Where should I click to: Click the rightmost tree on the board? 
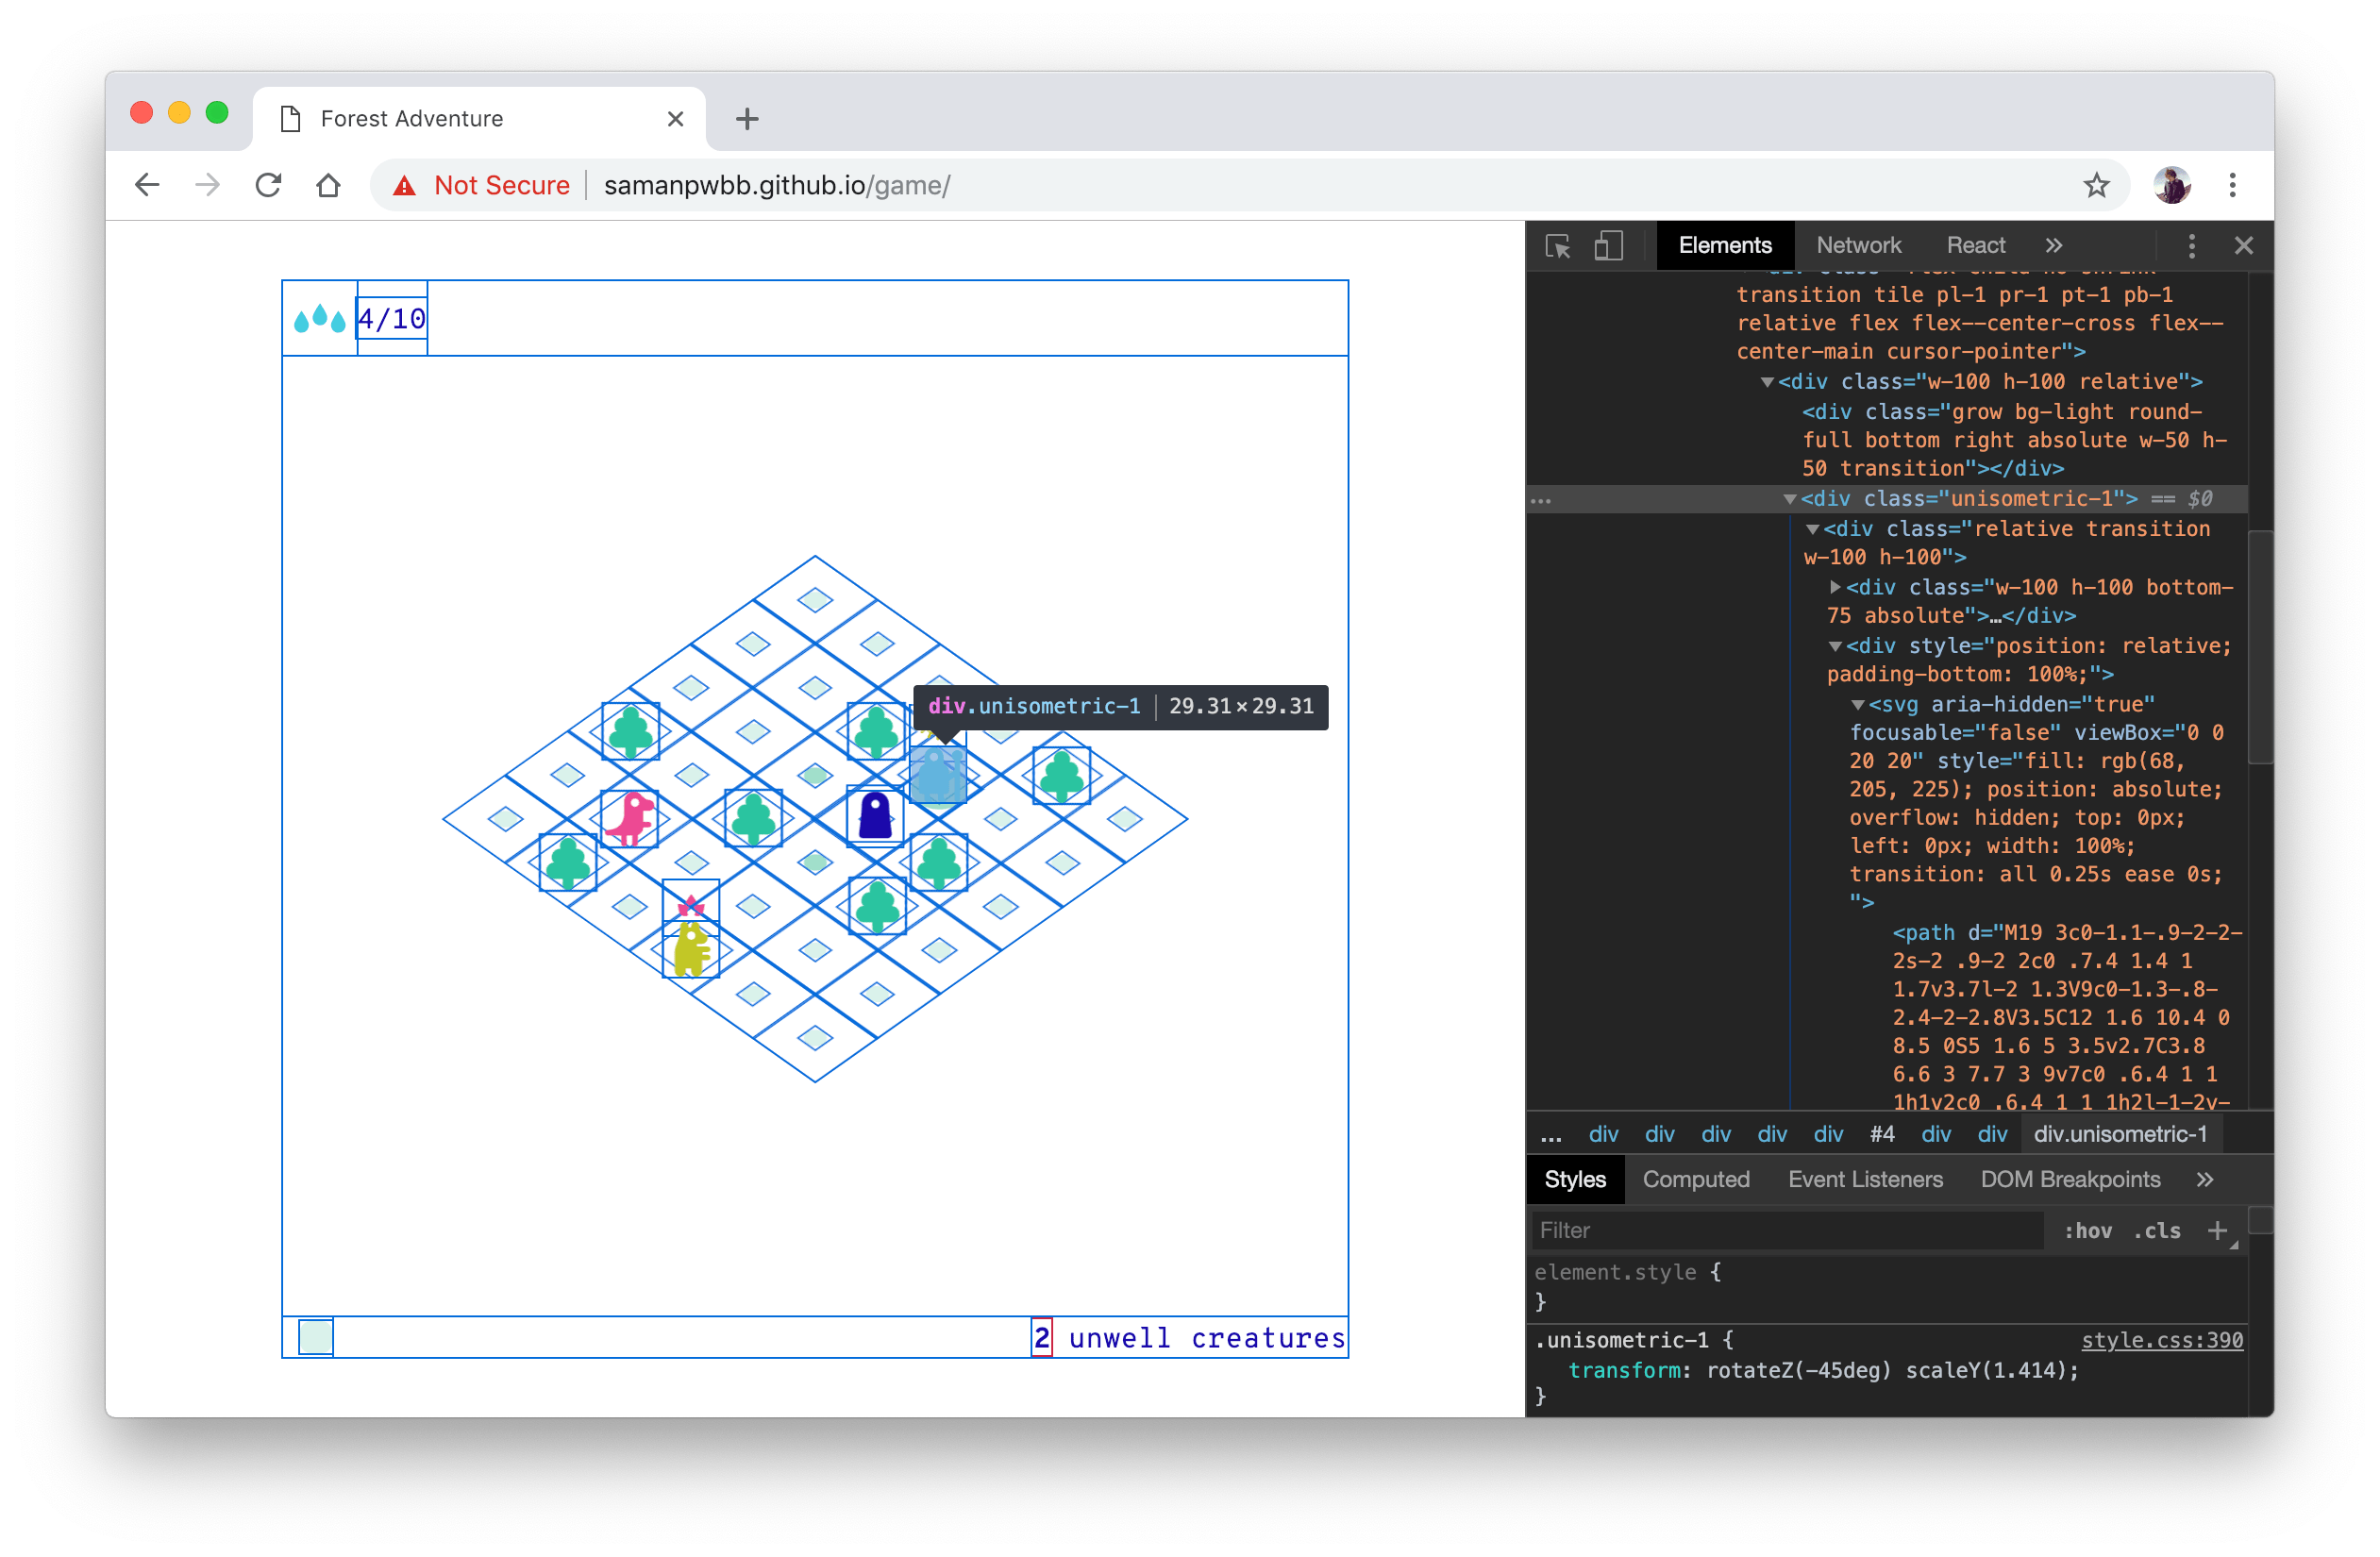(x=1061, y=775)
